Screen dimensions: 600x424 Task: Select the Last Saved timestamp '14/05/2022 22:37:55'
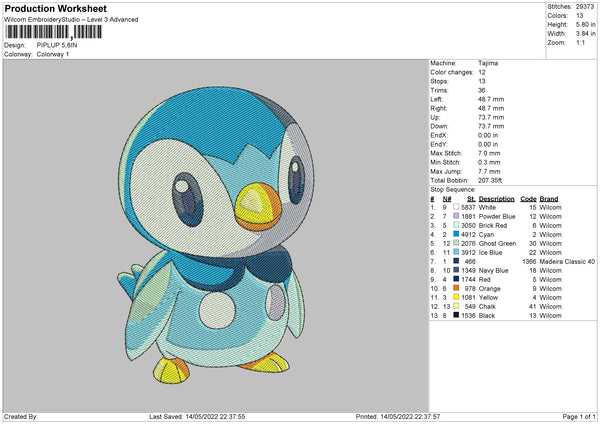click(x=215, y=416)
